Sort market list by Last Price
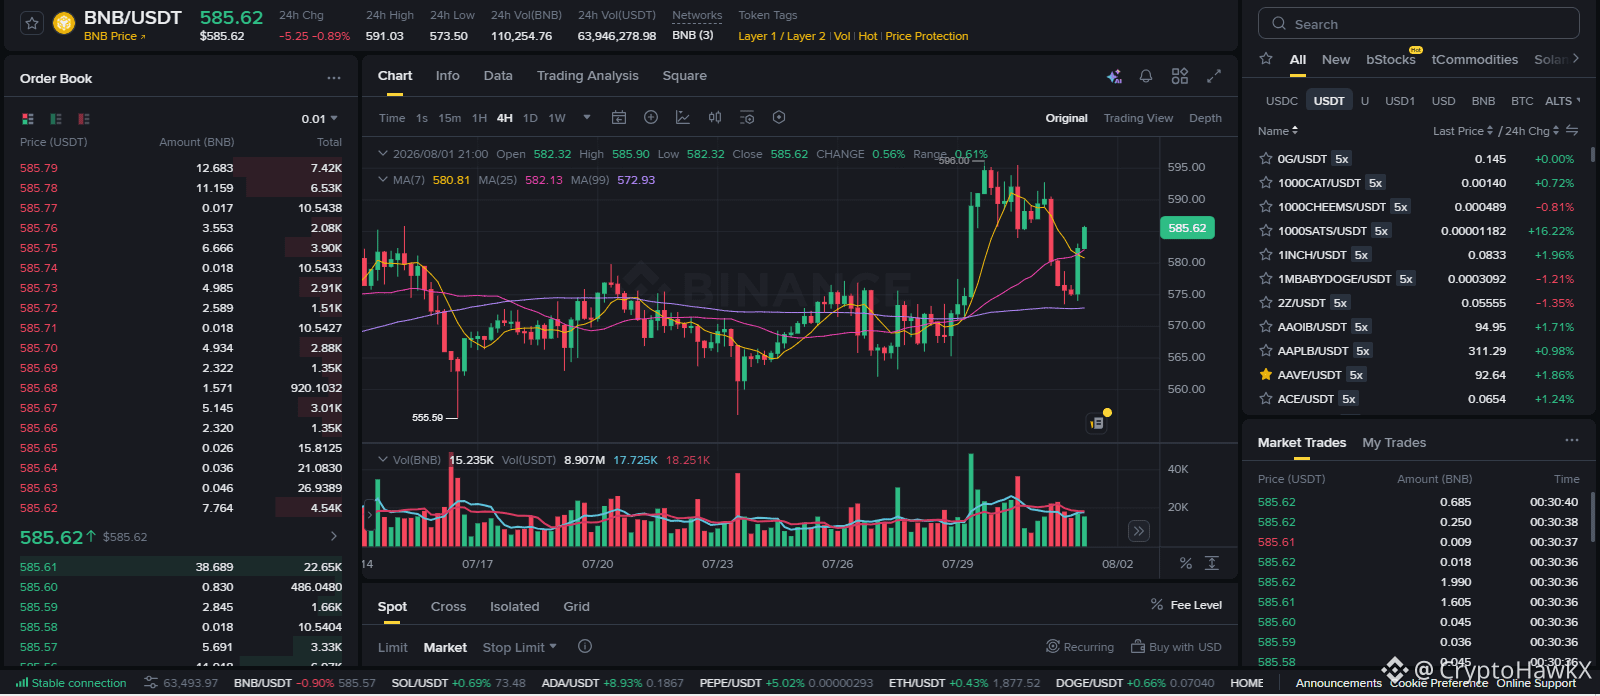This screenshot has width=1600, height=696. (1463, 131)
